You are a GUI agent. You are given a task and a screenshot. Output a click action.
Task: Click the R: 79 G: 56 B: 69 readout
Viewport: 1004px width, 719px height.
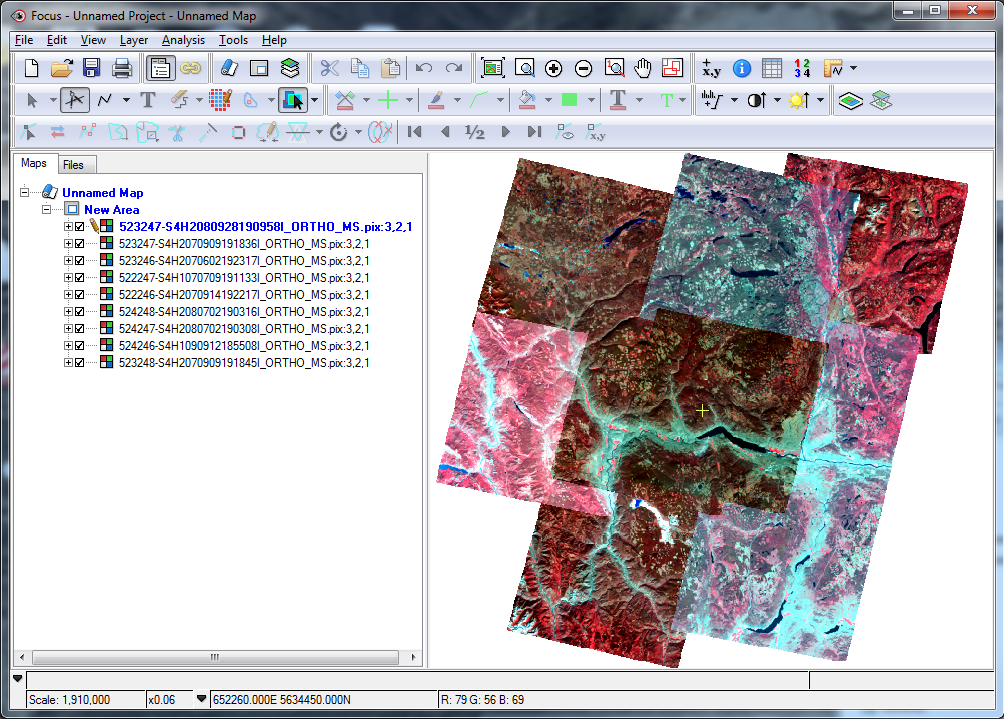tap(482, 699)
